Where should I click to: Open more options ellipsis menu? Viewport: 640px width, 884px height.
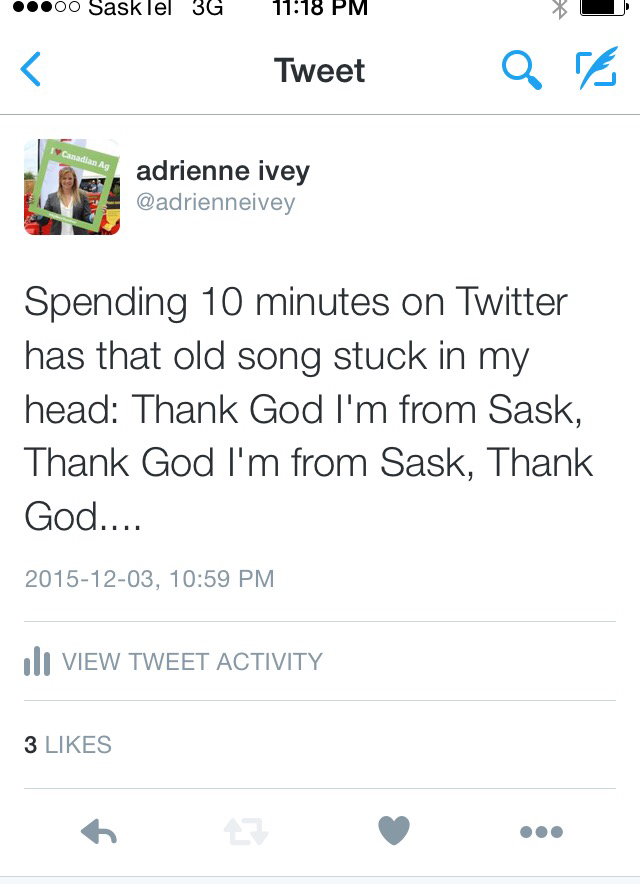[x=541, y=831]
